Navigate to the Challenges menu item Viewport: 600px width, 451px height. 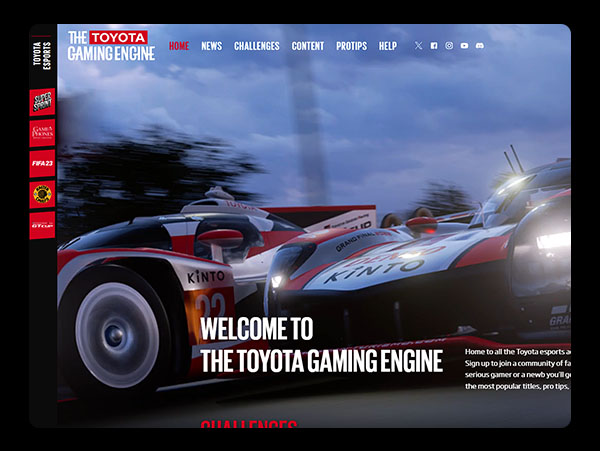(x=256, y=46)
